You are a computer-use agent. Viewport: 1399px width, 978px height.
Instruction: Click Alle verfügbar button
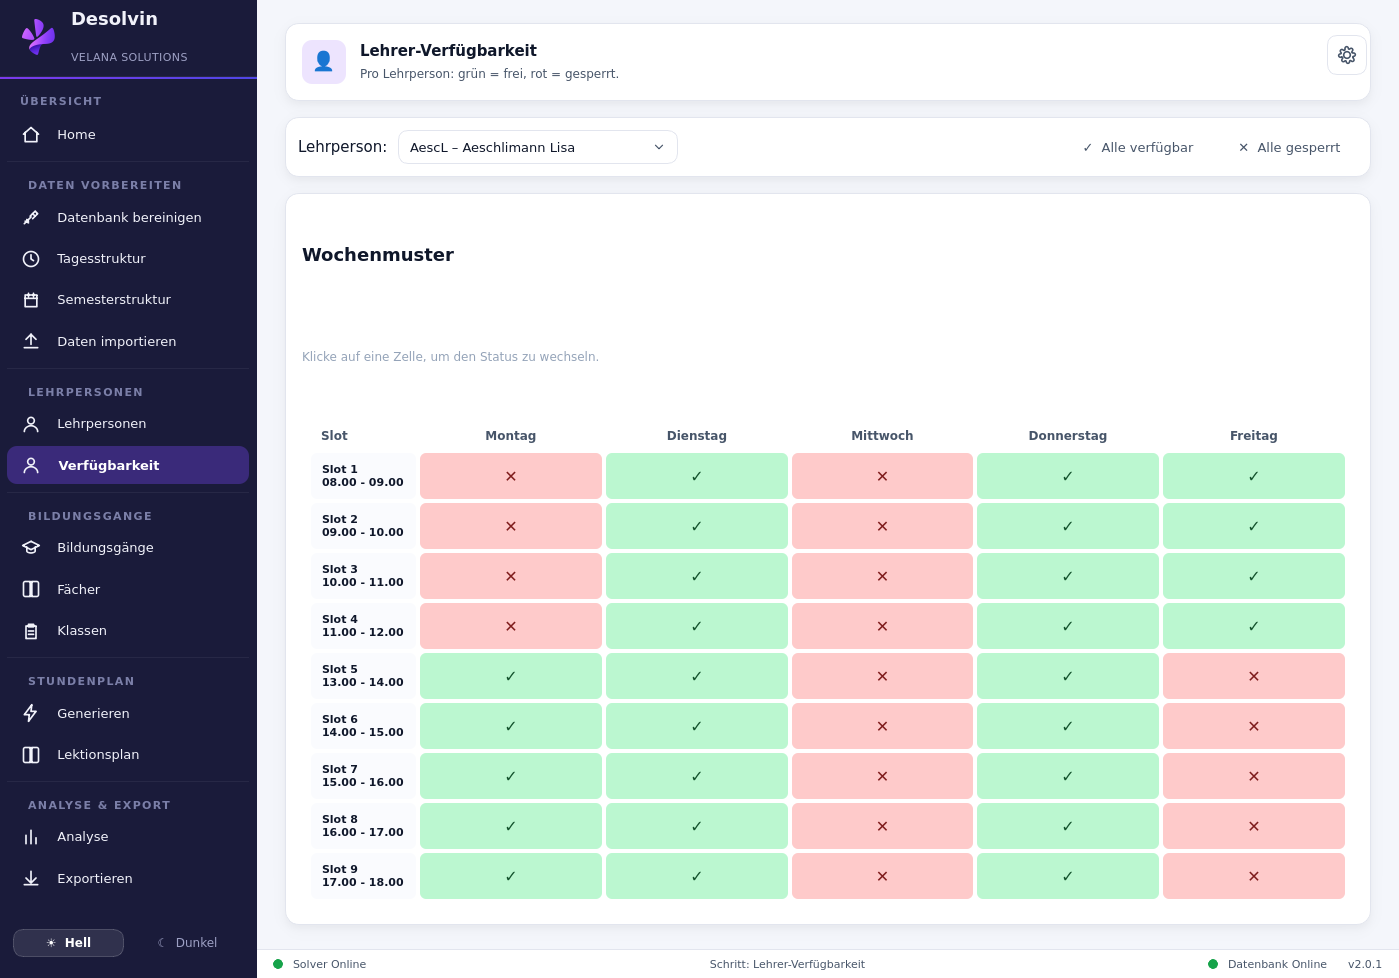[x=1138, y=147]
